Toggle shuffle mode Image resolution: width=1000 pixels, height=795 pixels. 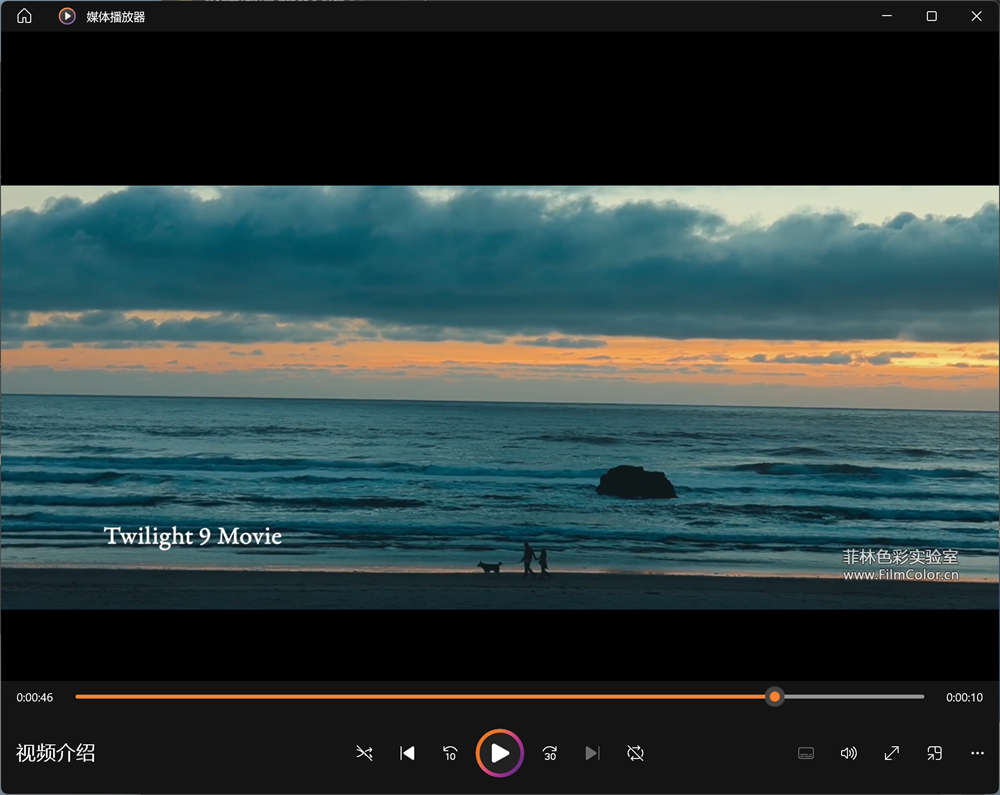364,753
